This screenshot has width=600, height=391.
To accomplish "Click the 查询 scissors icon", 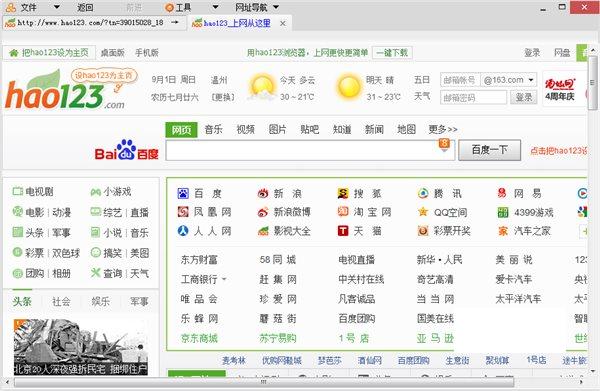I will coord(95,273).
